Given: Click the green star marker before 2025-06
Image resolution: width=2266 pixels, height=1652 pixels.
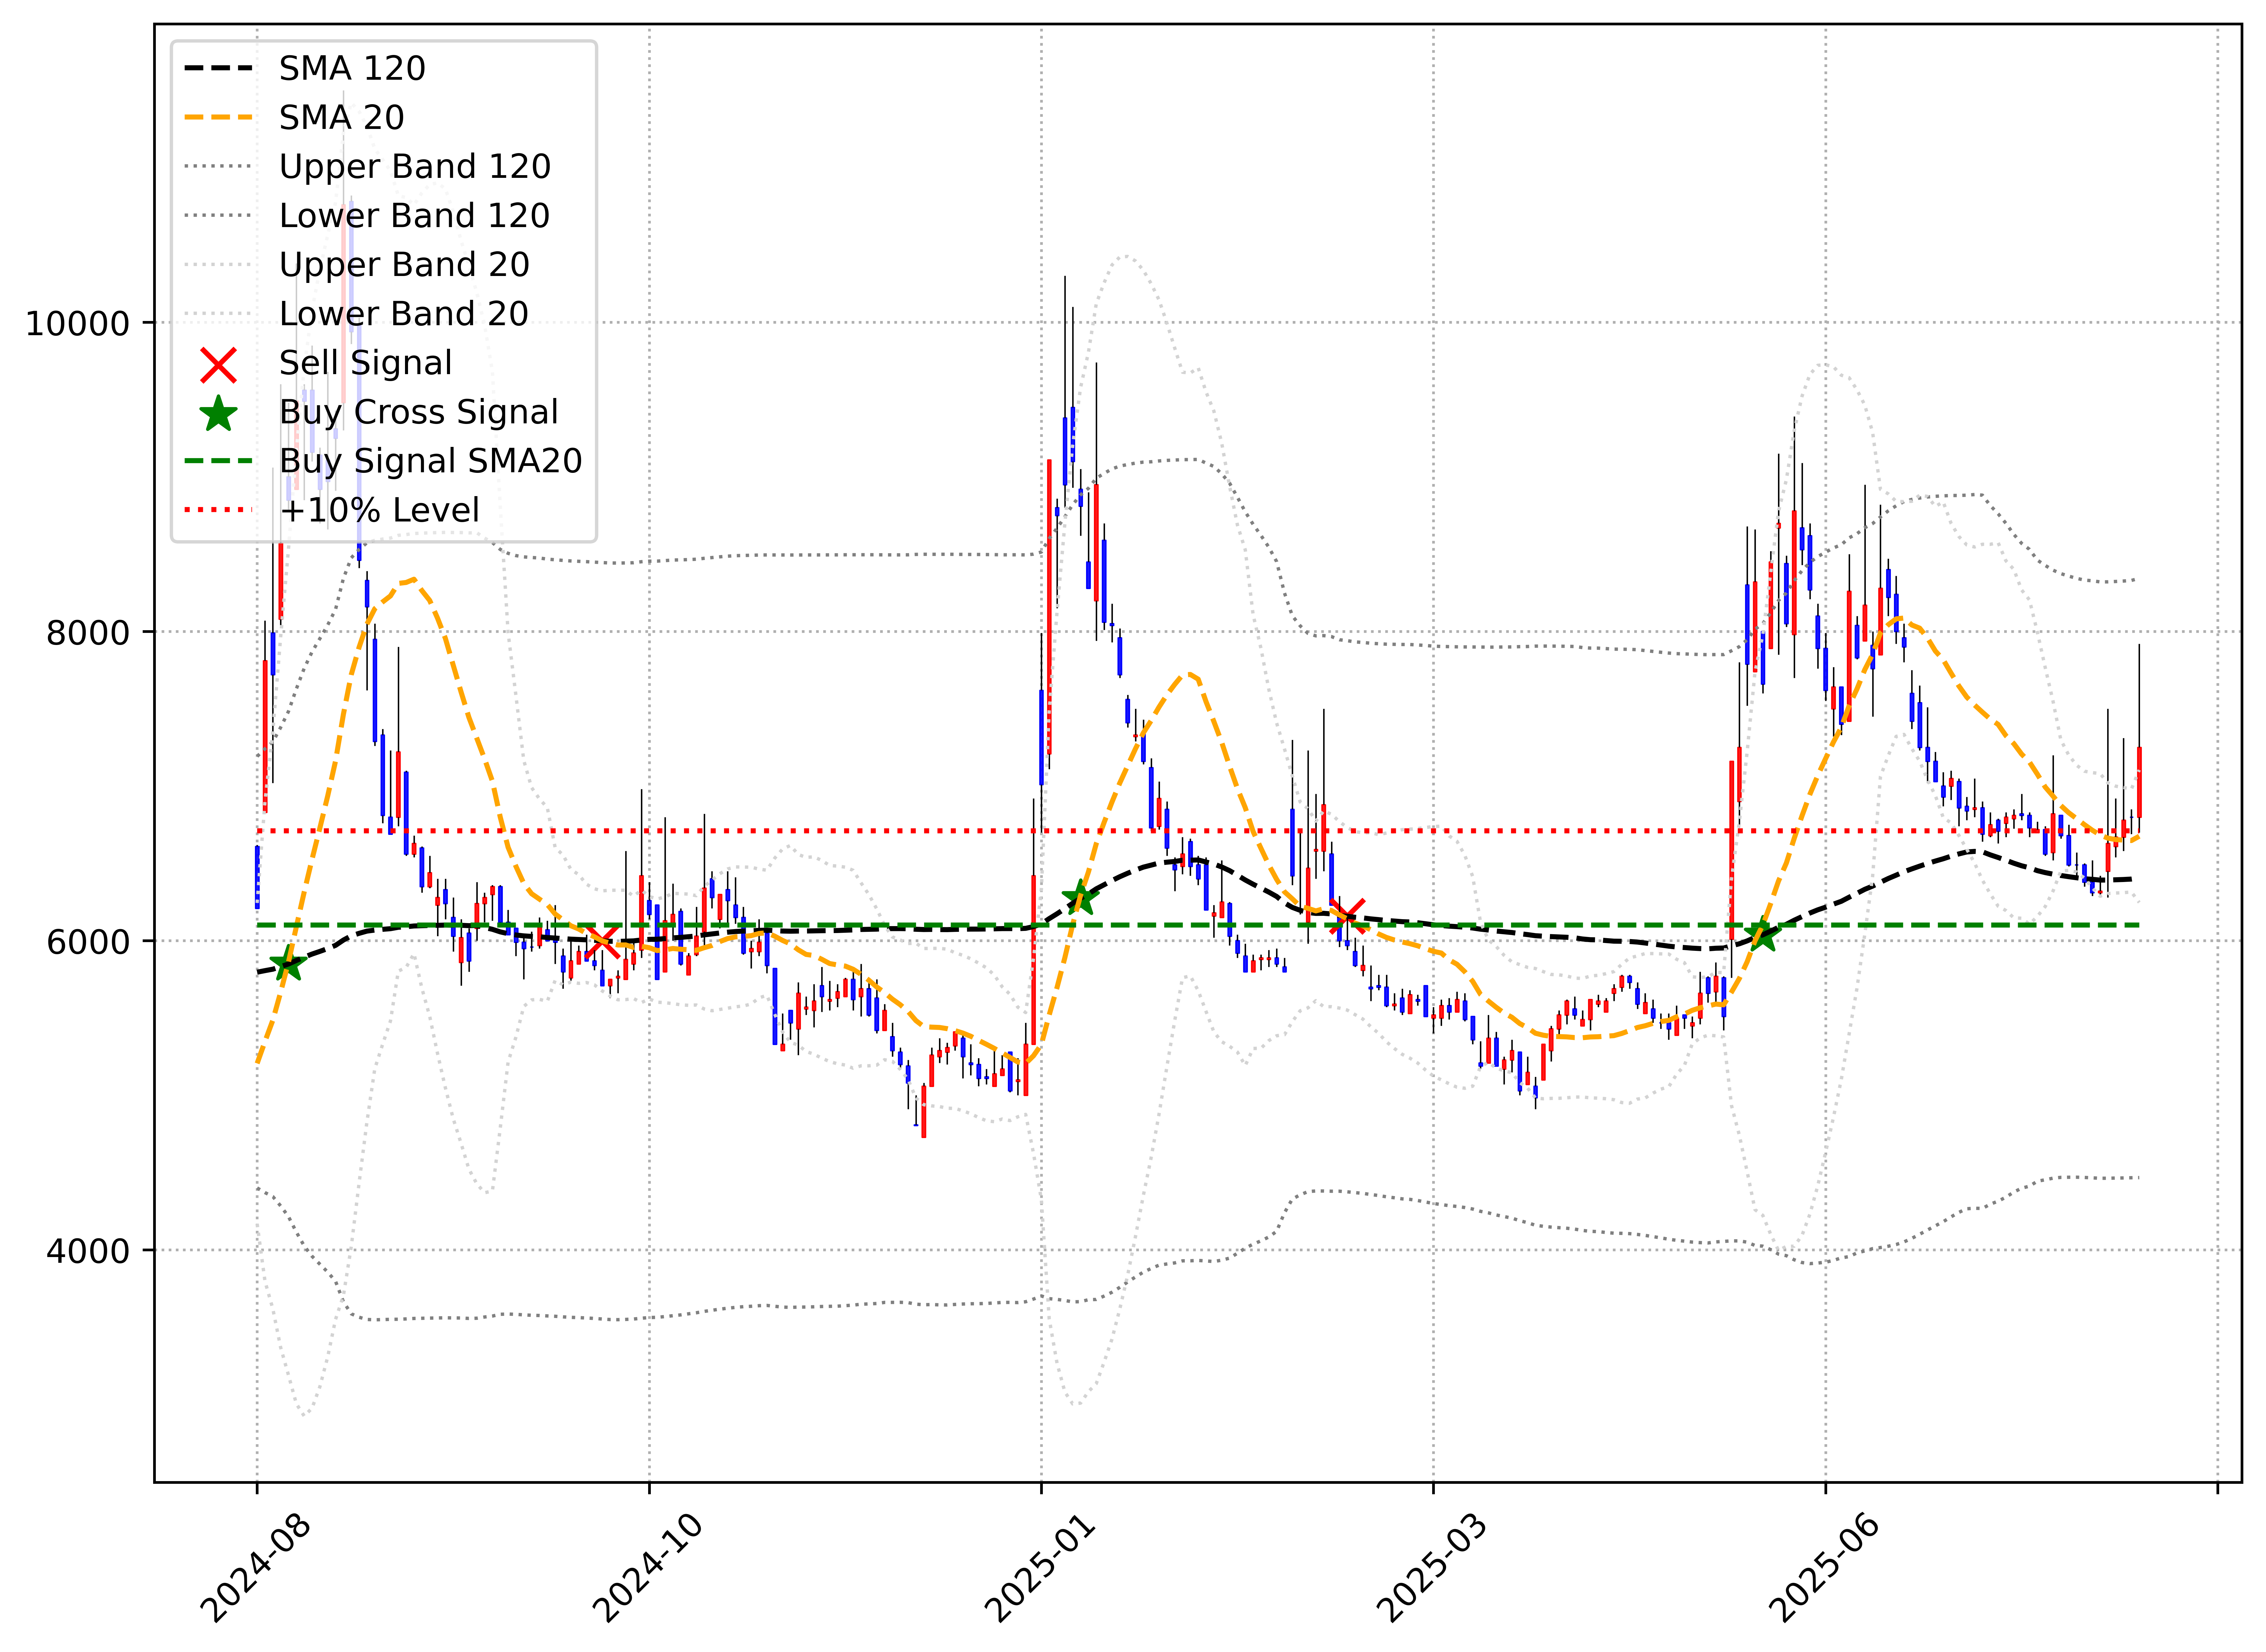Looking at the screenshot, I should coord(1763,935).
